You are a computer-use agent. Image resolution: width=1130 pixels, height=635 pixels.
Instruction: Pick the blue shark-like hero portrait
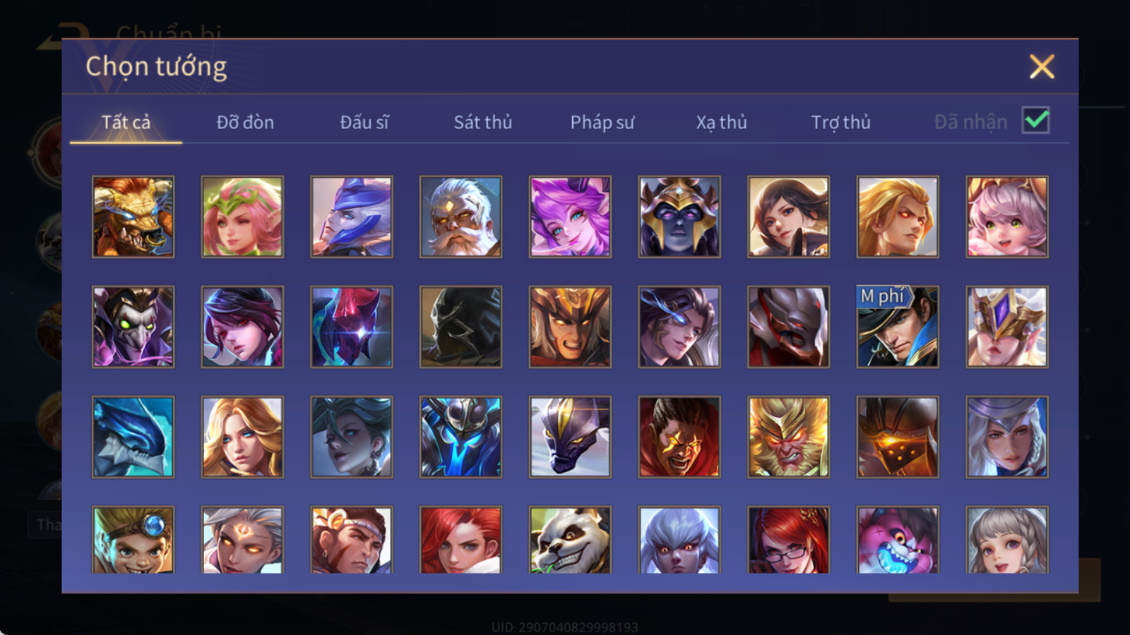click(x=133, y=437)
